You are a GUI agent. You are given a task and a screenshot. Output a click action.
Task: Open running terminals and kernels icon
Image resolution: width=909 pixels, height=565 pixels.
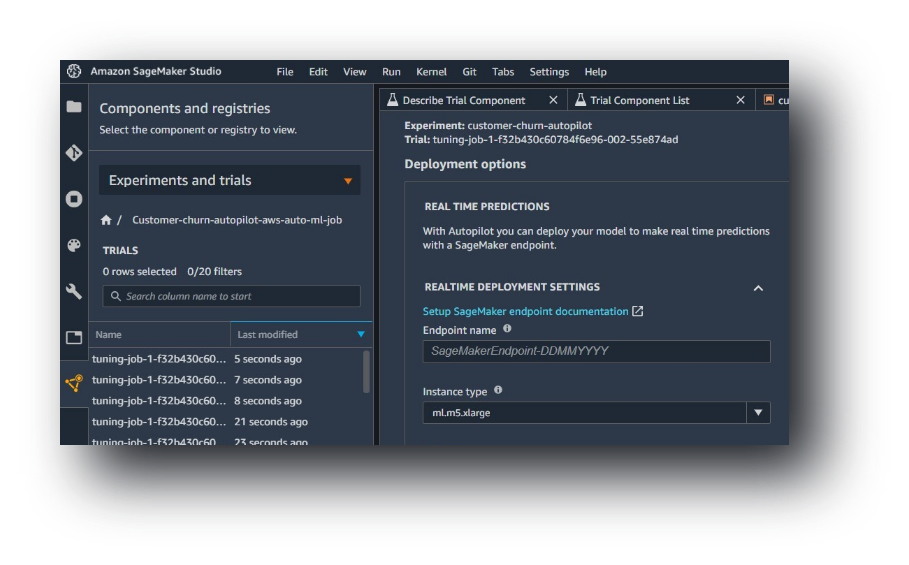point(74,199)
